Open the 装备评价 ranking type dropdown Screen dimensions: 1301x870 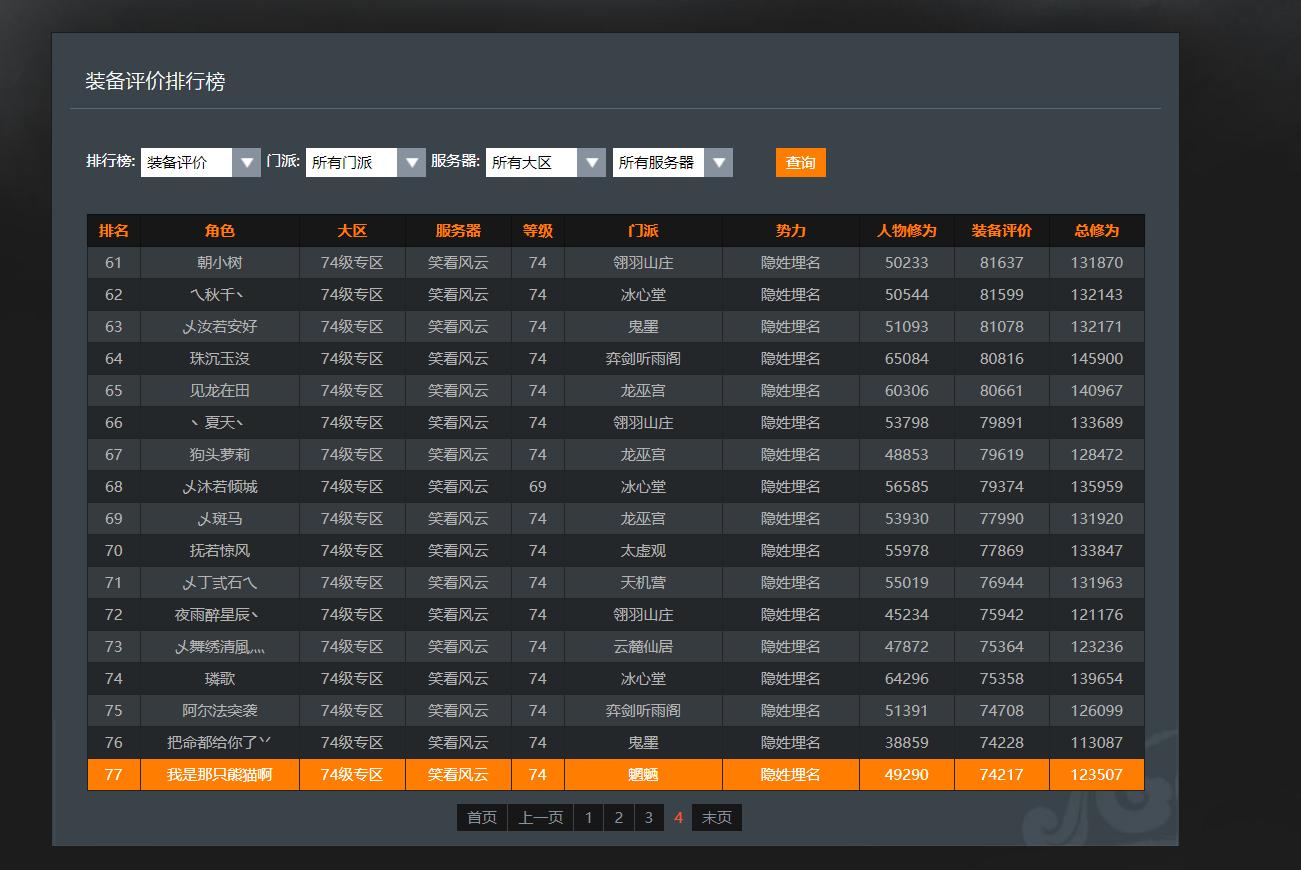pos(200,162)
